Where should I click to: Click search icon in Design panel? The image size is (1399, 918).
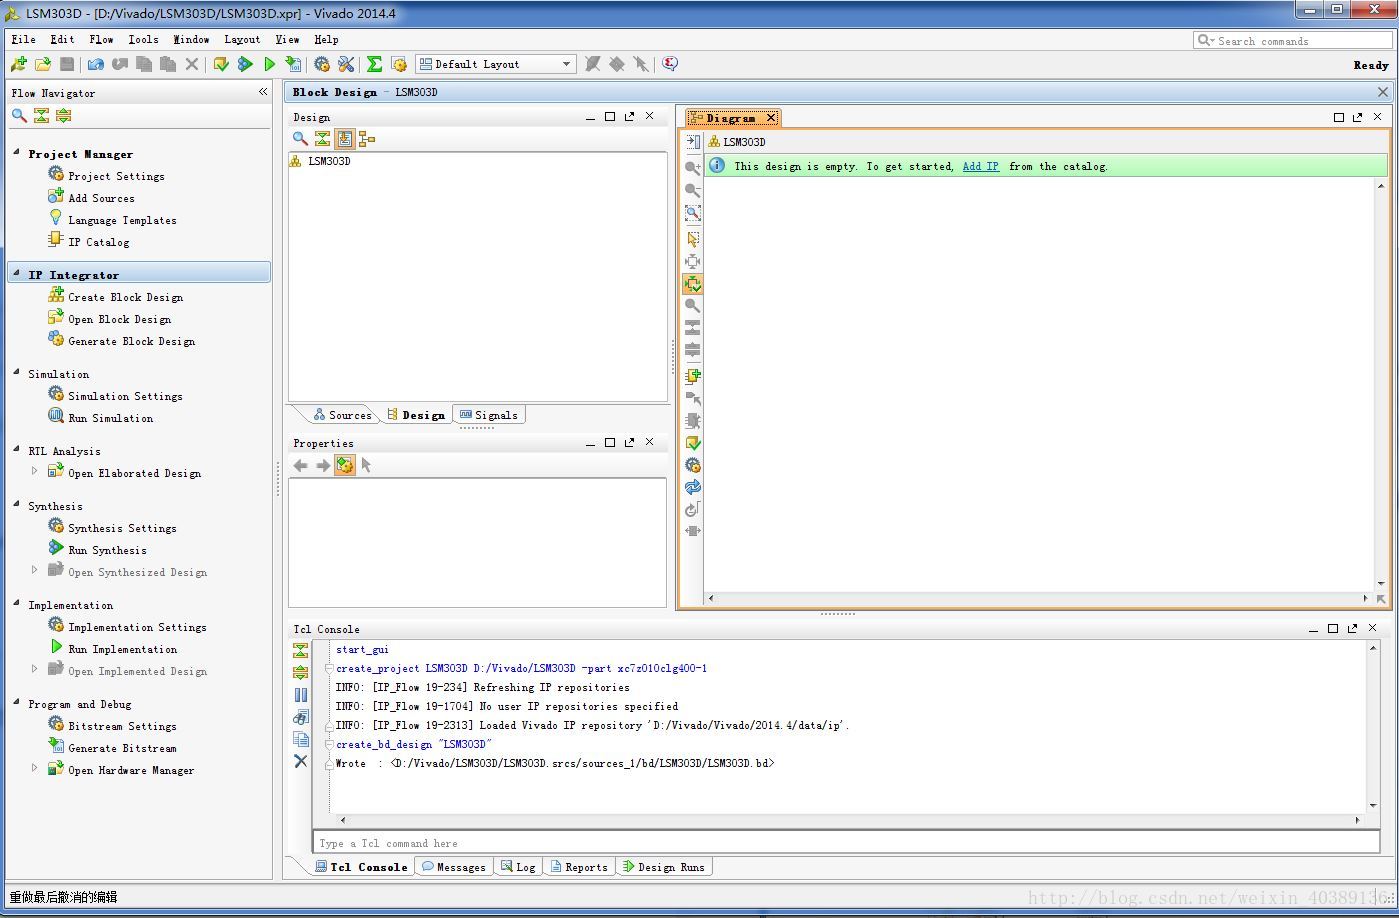pos(300,139)
